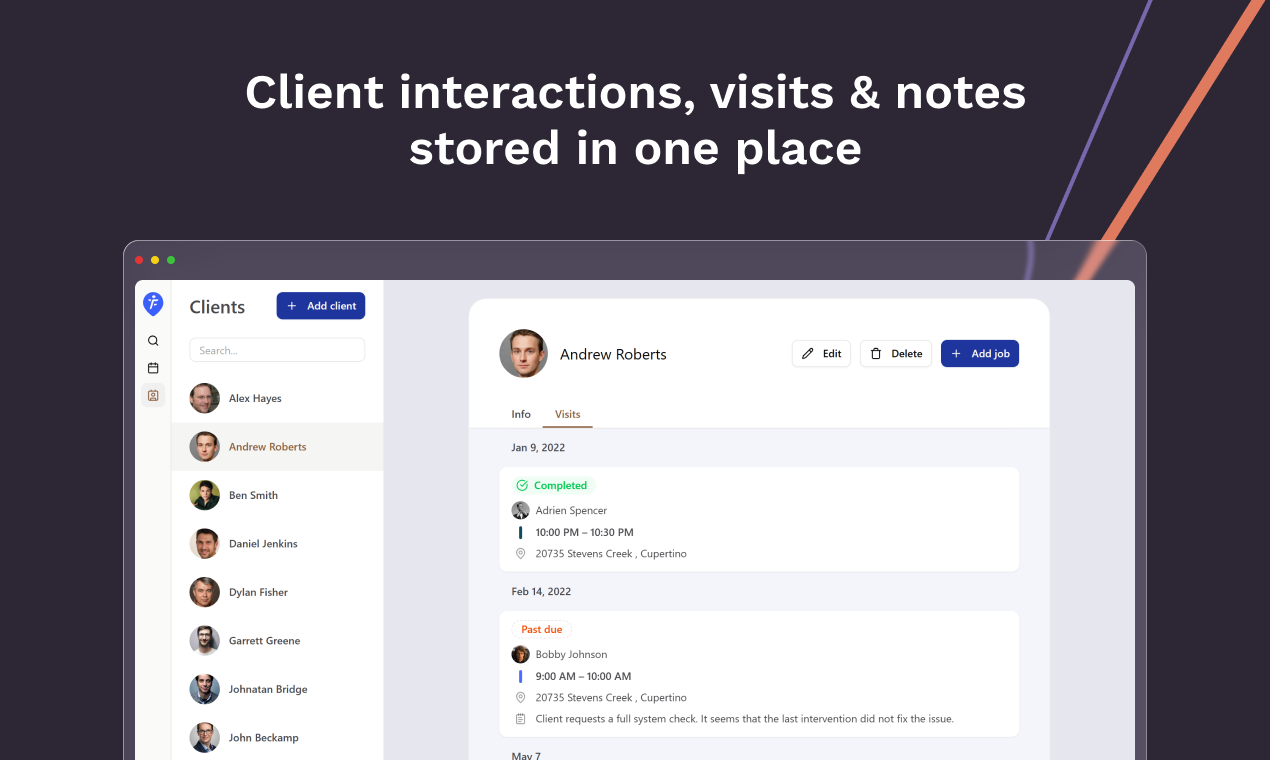Click technician Adrien Spencer
Screen dimensions: 1270x760
click(x=571, y=511)
